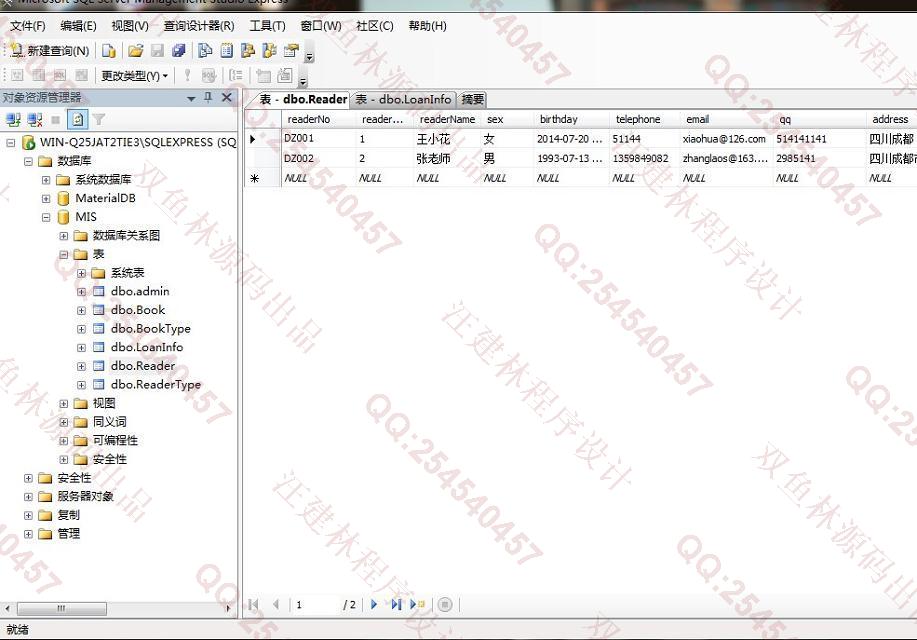Viewport: 917px width, 640px height.
Task: Open the 工具(T) menu
Action: (268, 26)
